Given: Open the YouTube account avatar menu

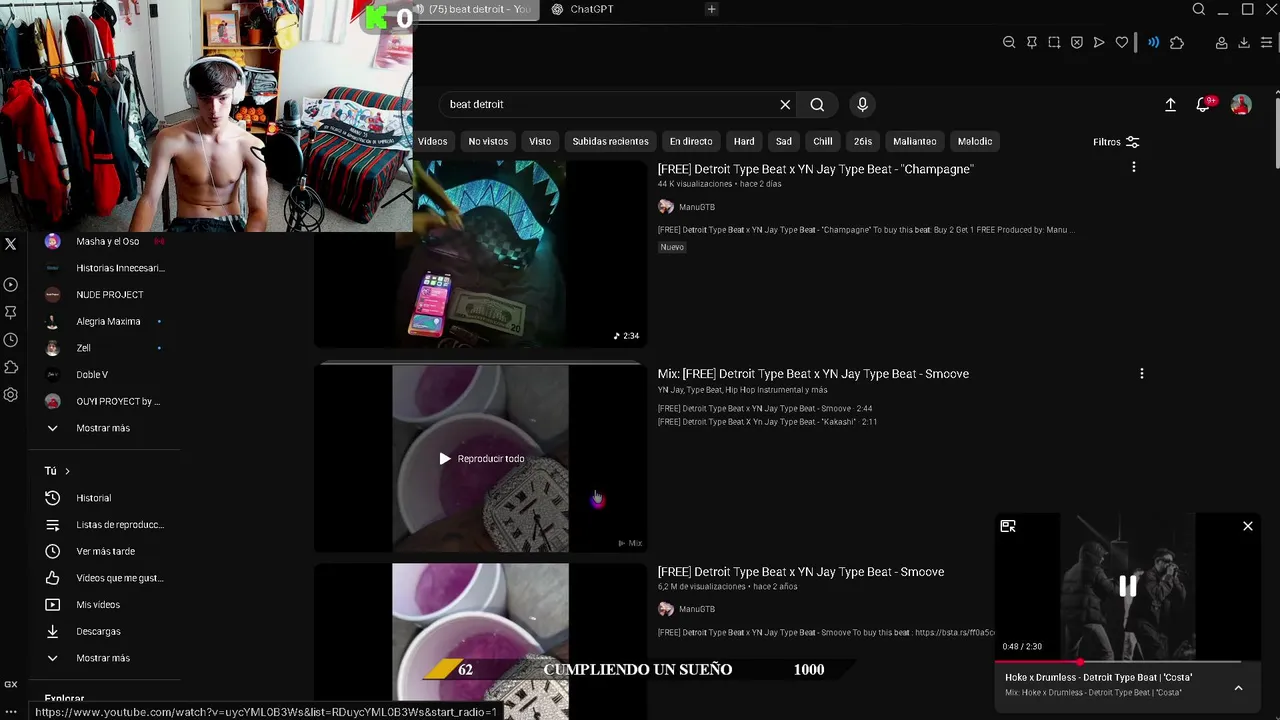Looking at the screenshot, I should 1241,104.
